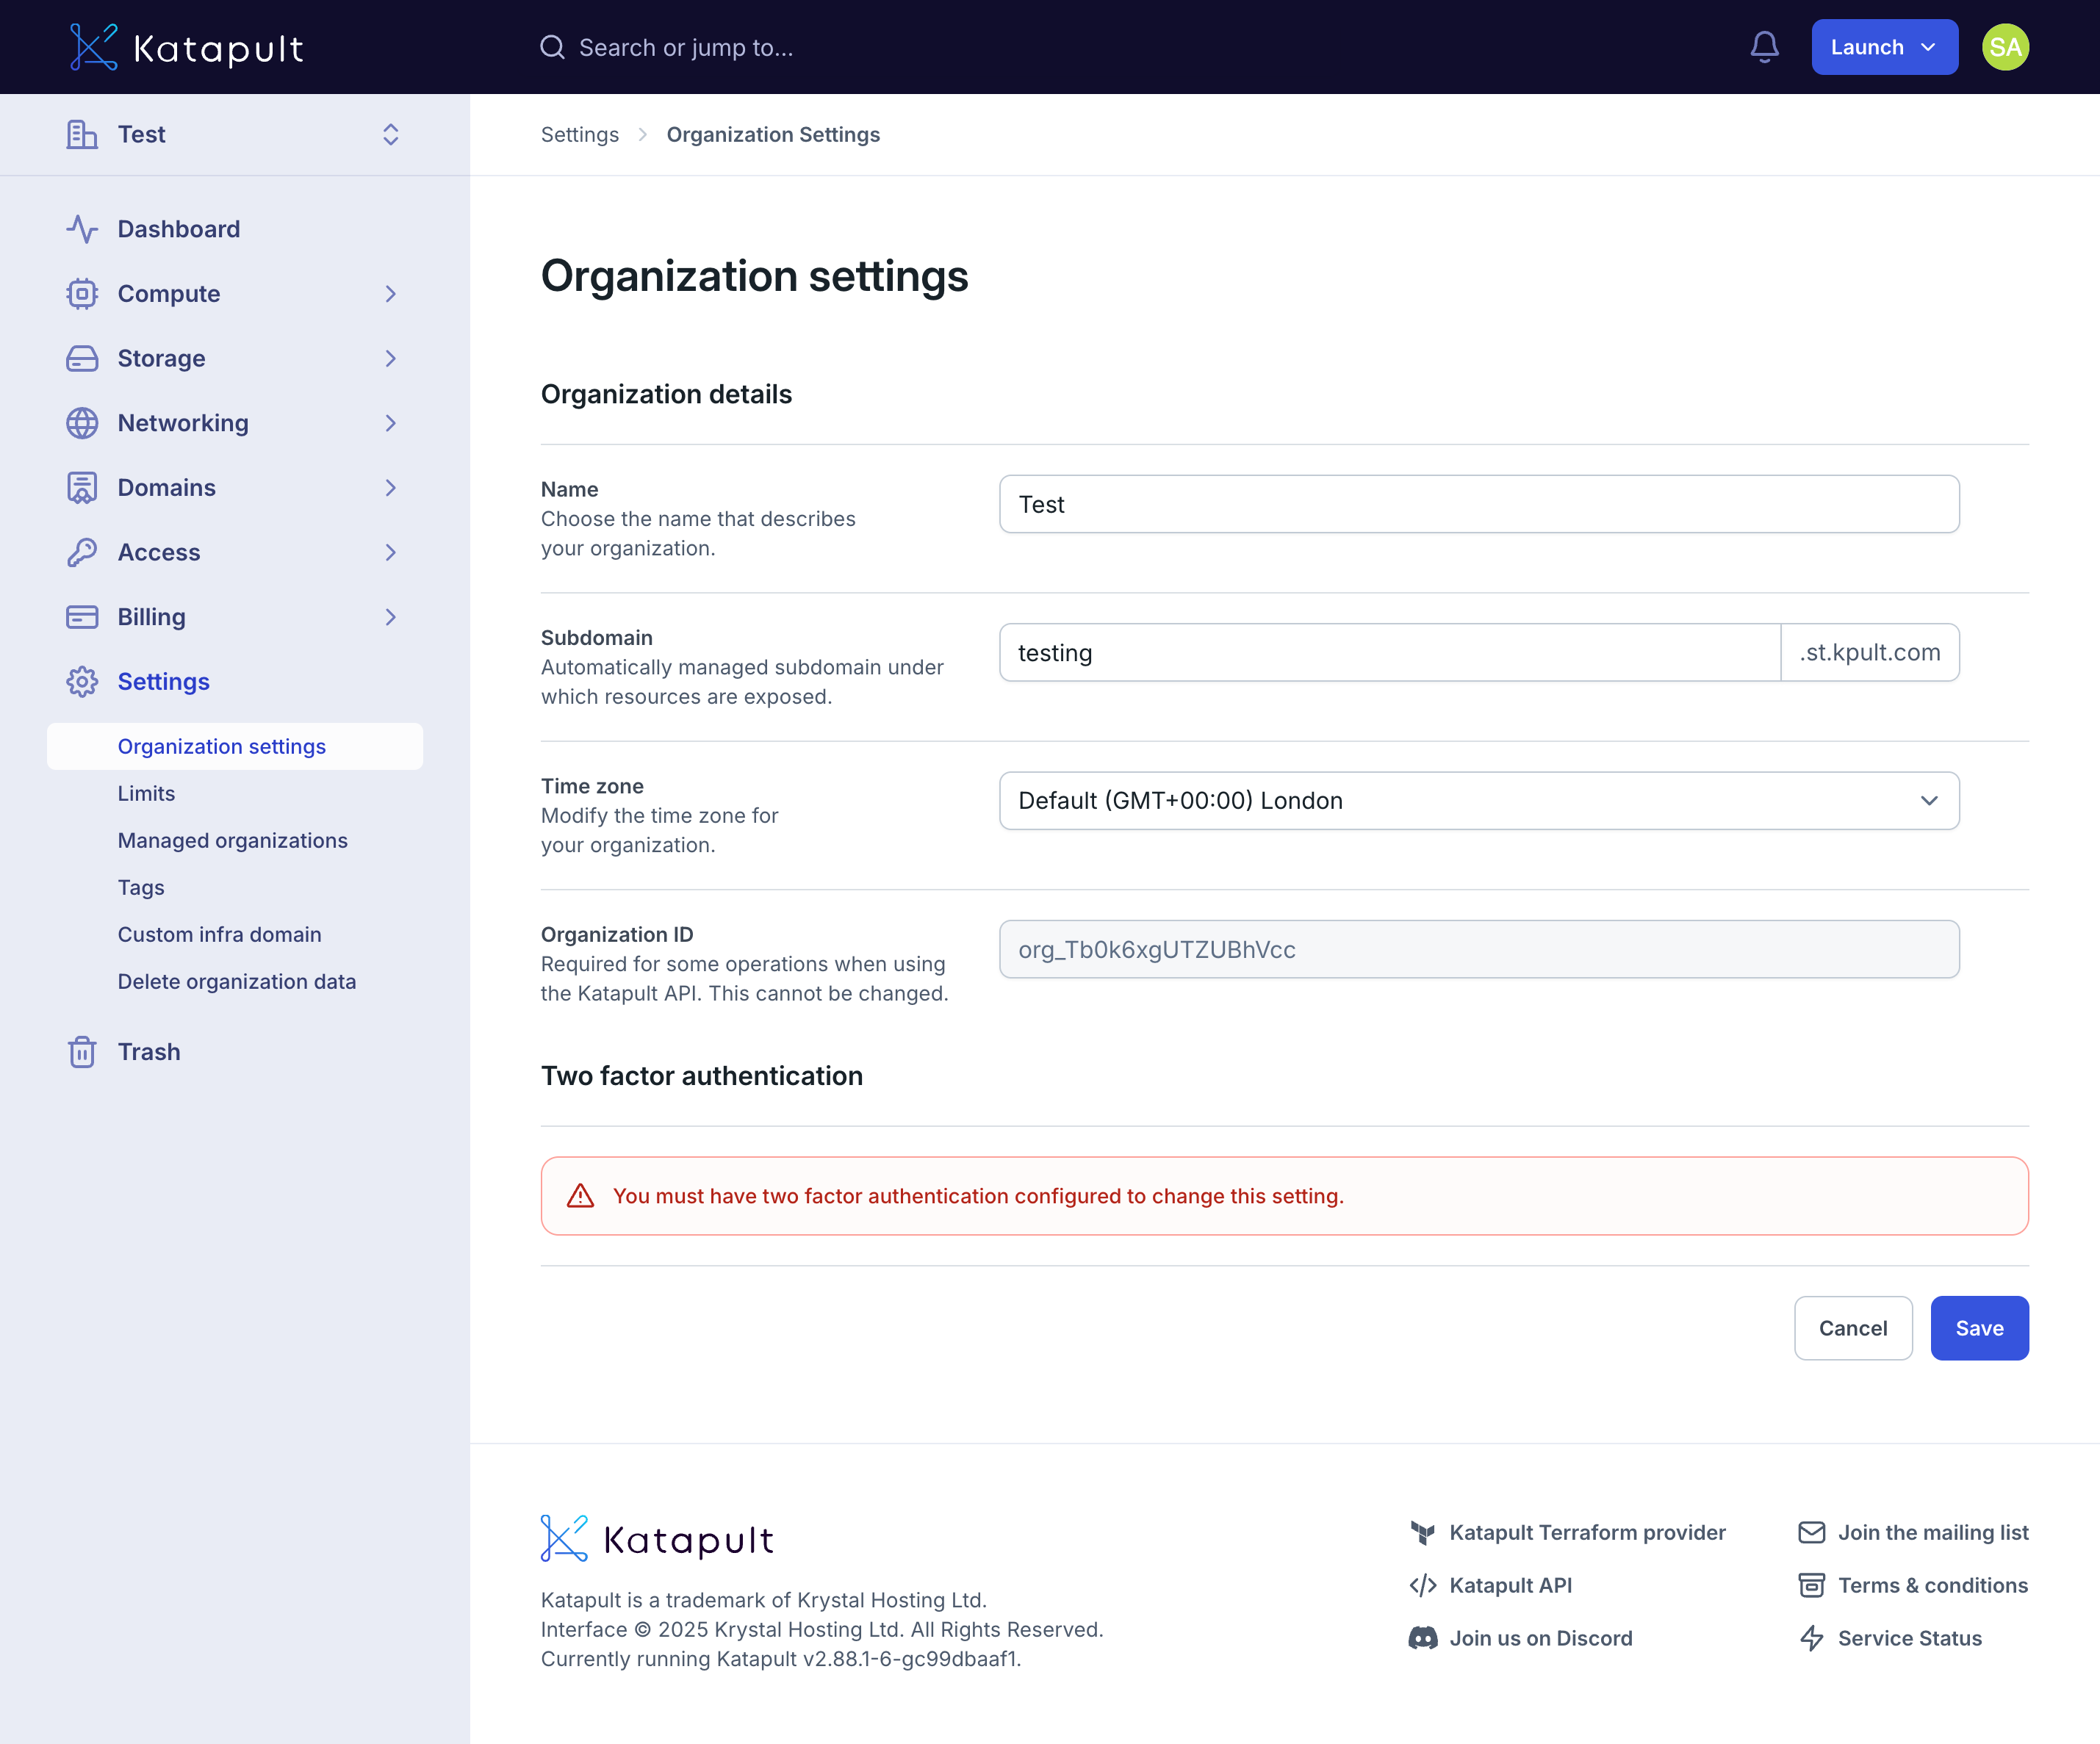Click the Compute chip icon

click(x=82, y=294)
